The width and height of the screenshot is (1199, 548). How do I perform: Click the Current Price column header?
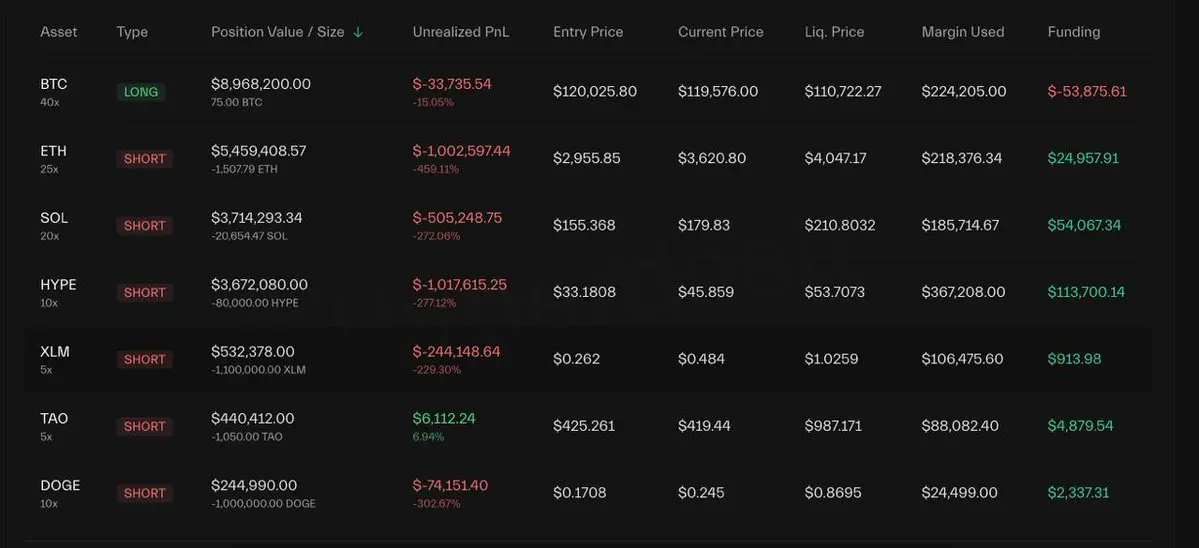[x=720, y=32]
